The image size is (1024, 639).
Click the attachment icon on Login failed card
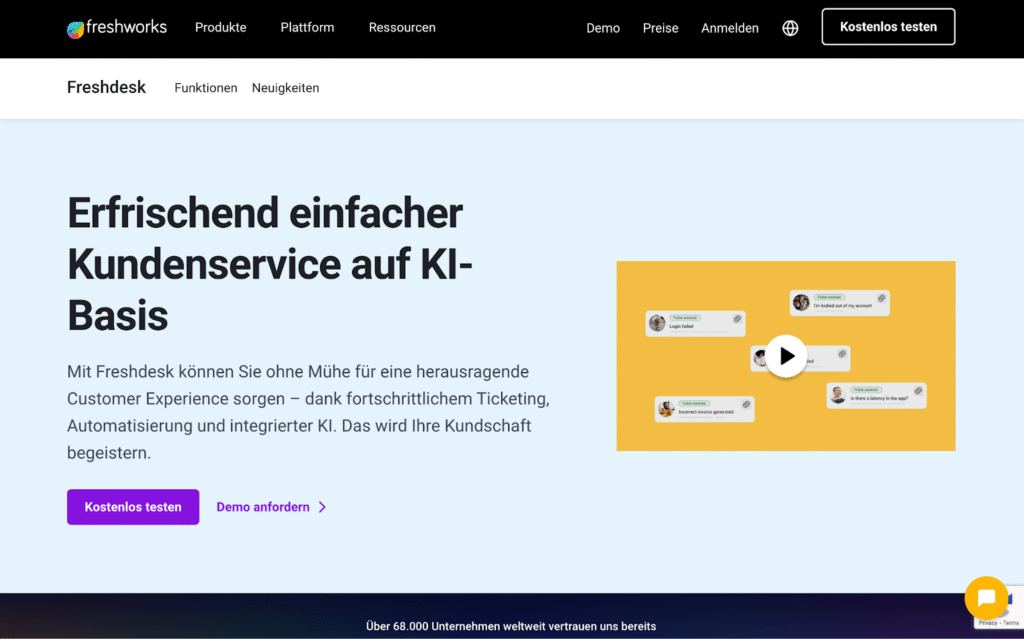(x=737, y=319)
